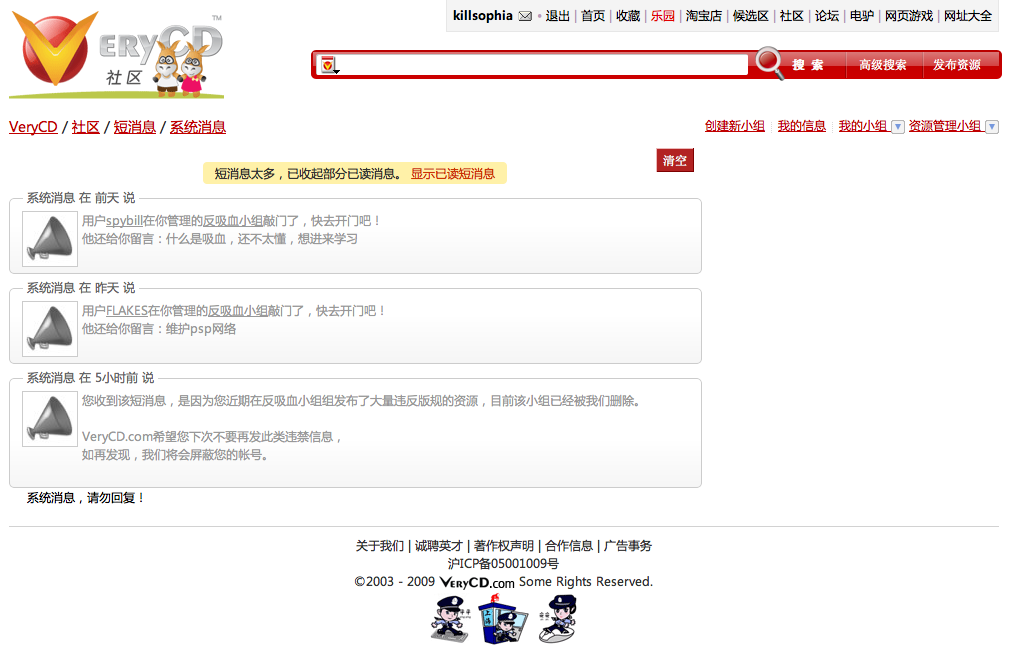The image size is (1009, 658).
Task: Open the mail envelope icon beside killsophia
Action: (525, 16)
